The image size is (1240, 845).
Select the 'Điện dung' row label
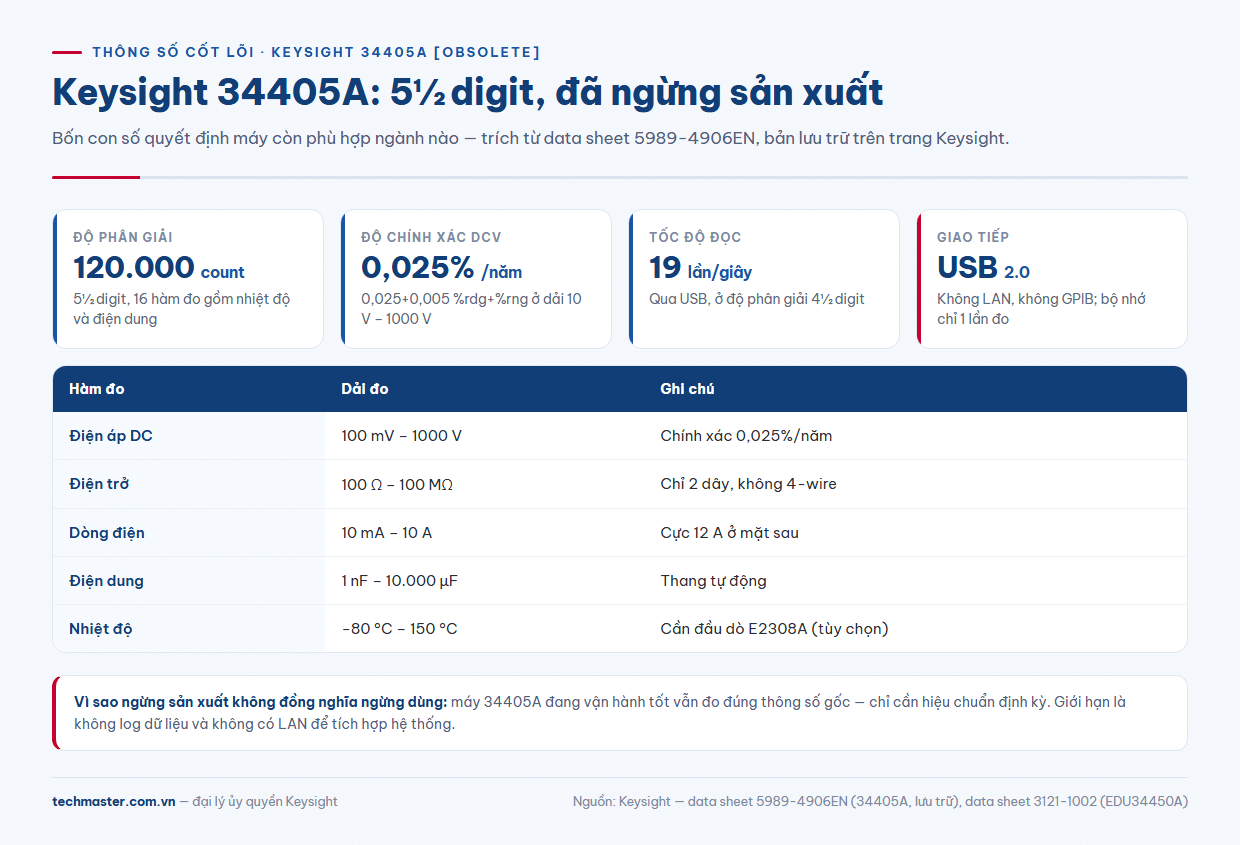pyautogui.click(x=106, y=581)
